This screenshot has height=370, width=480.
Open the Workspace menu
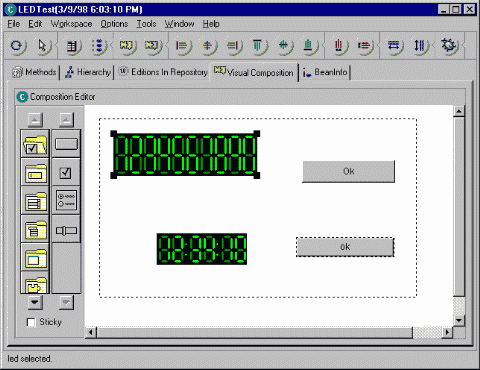pos(71,24)
